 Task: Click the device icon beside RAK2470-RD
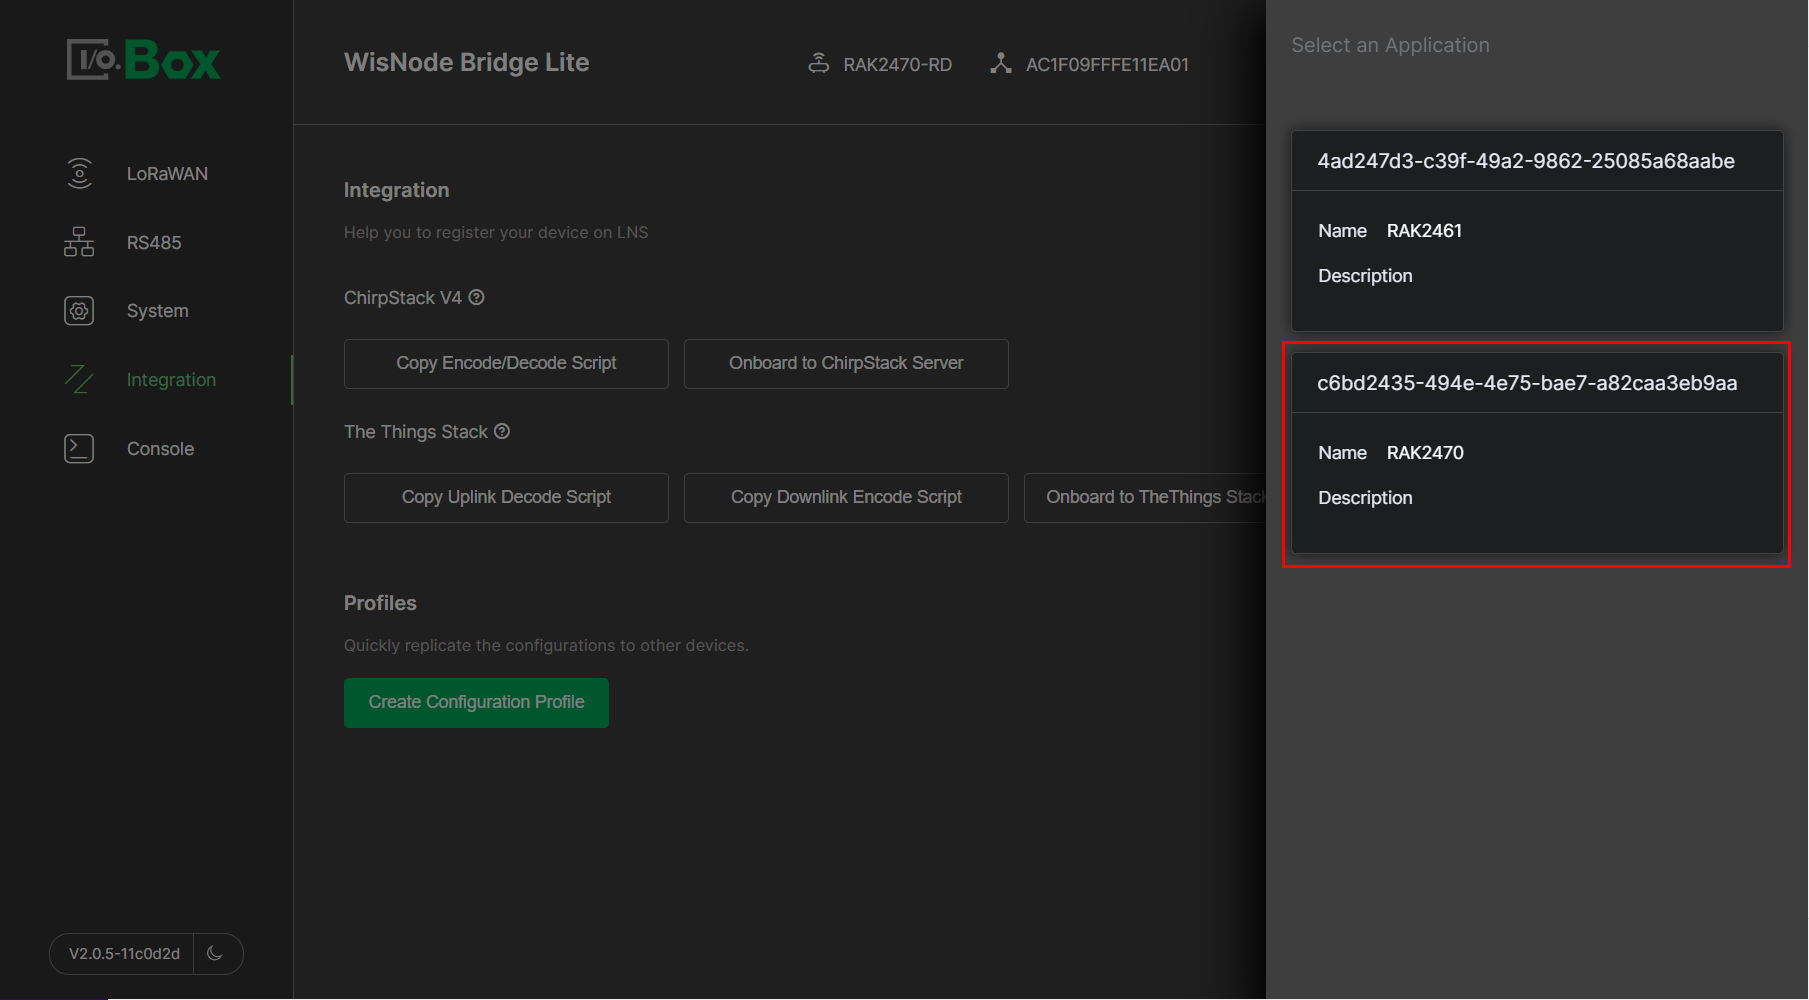819,64
